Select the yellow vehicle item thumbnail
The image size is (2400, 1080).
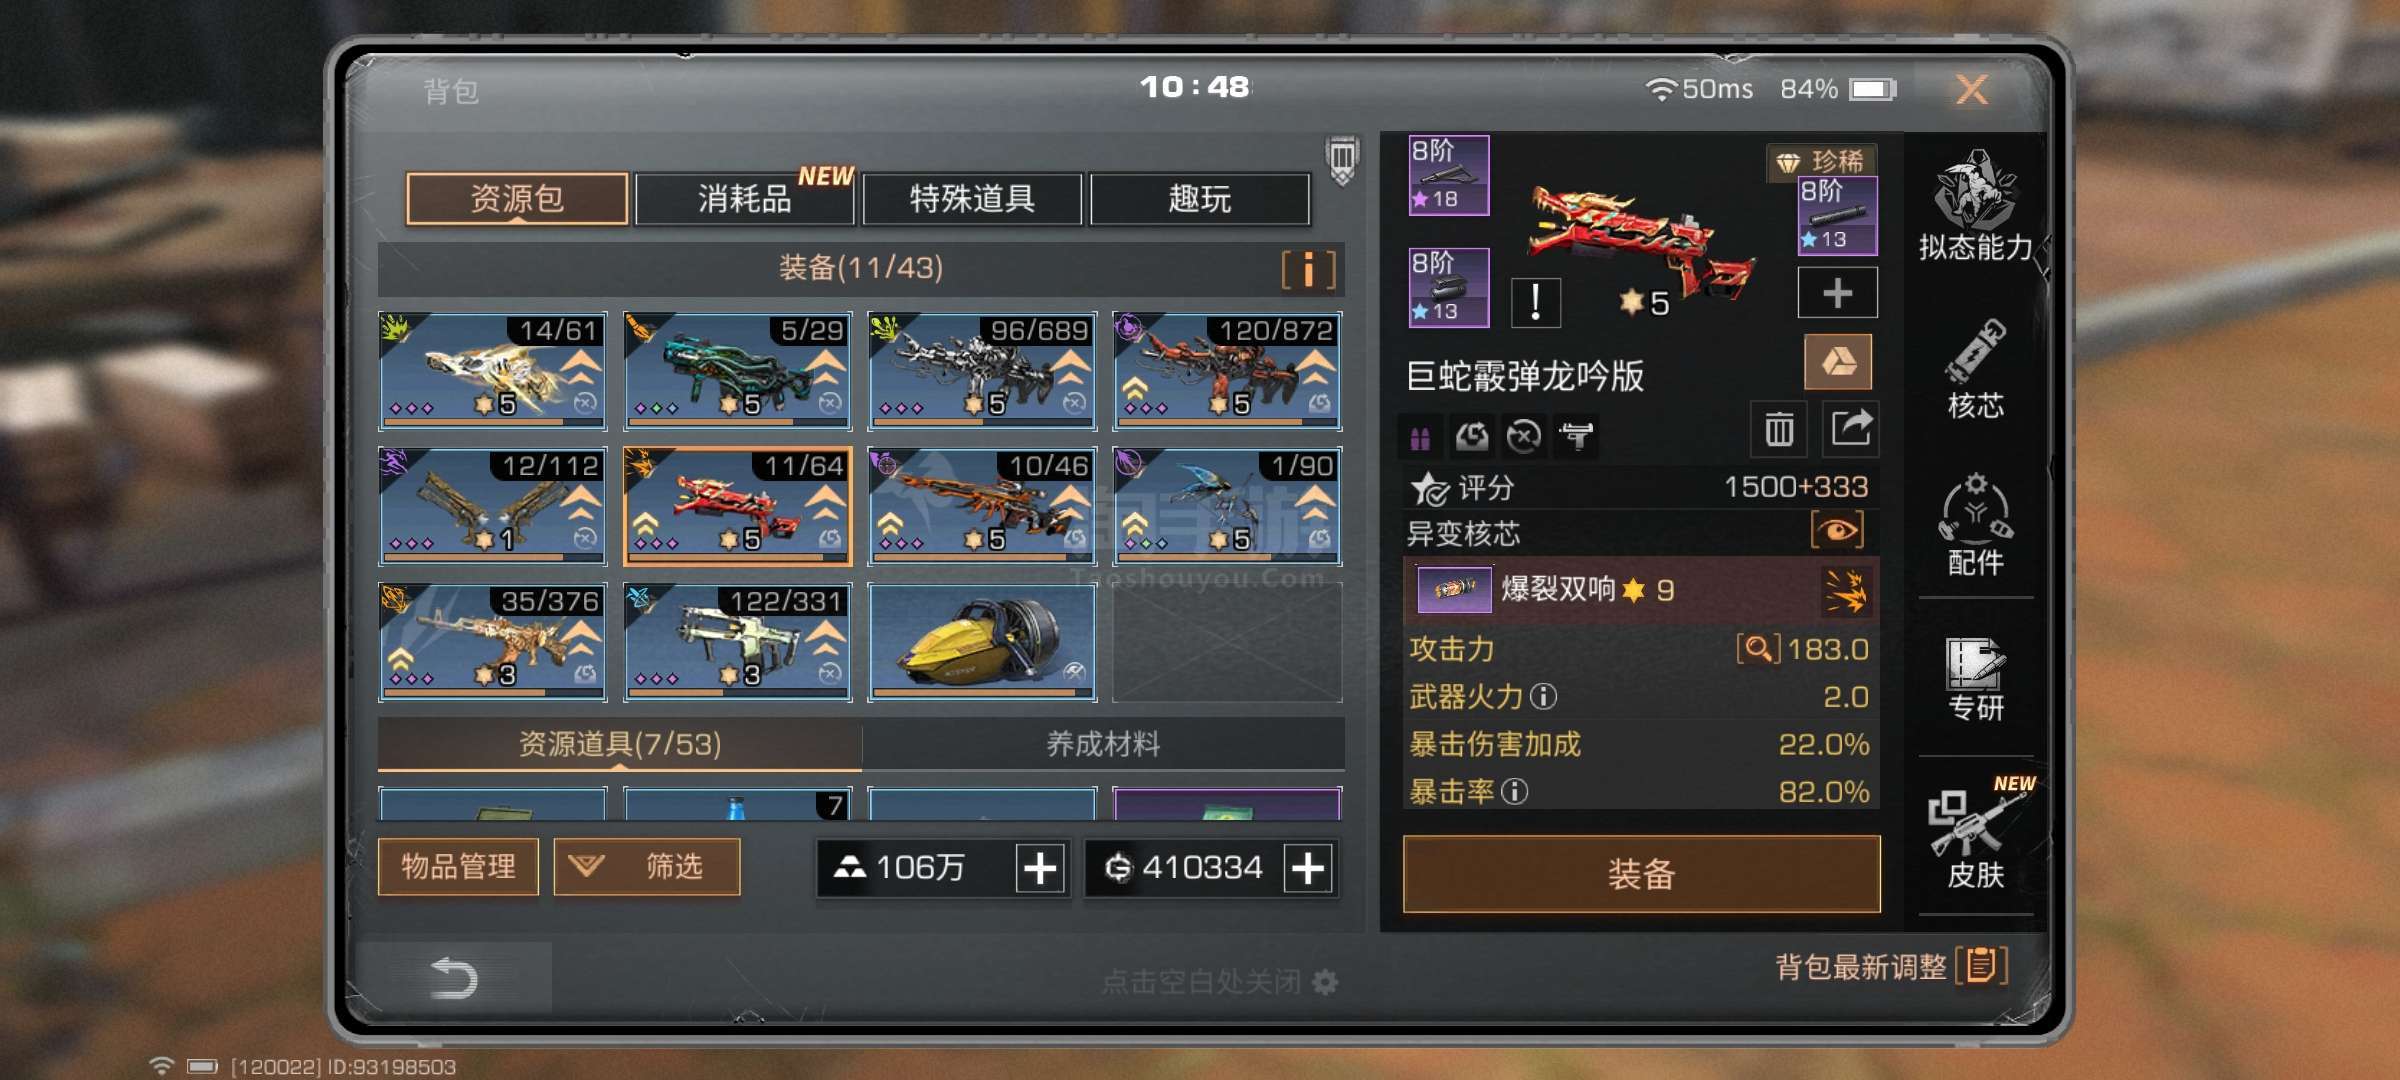click(x=982, y=642)
